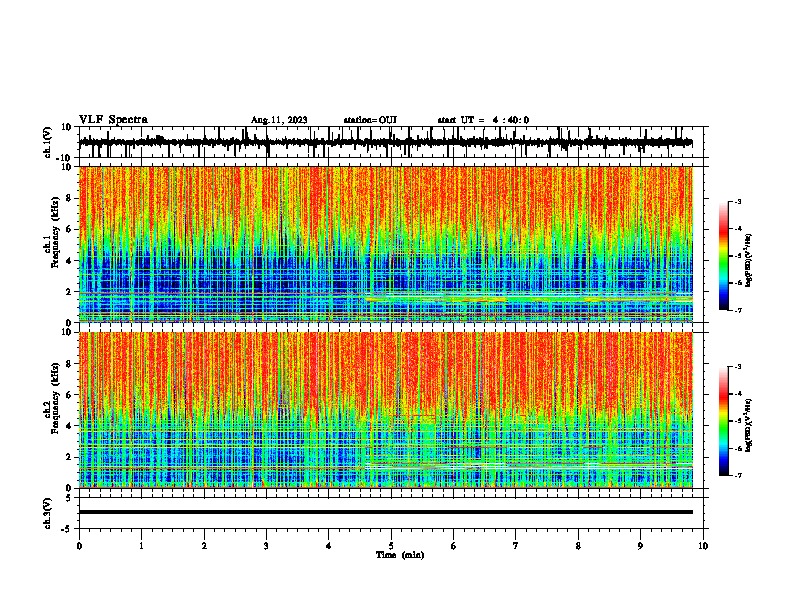
Task: Click the "5" tick on Time axis
Action: 391,546
